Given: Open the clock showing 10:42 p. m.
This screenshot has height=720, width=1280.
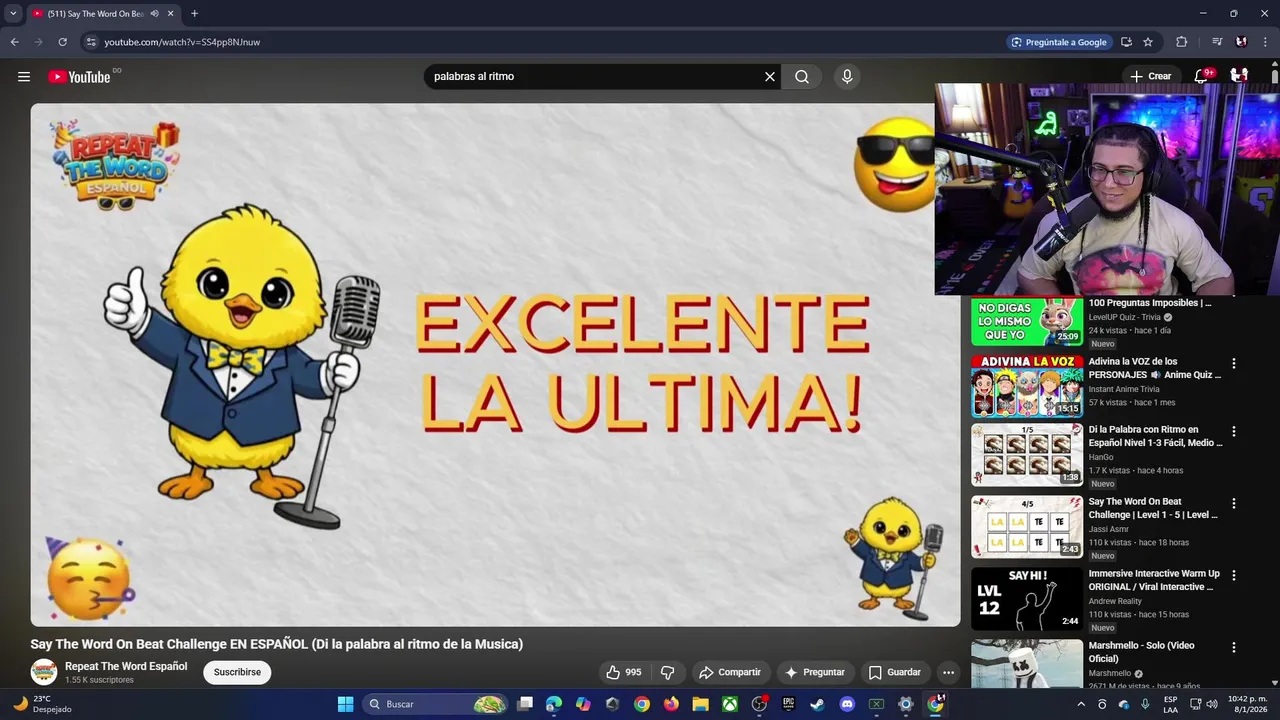Looking at the screenshot, I should click(x=1247, y=704).
